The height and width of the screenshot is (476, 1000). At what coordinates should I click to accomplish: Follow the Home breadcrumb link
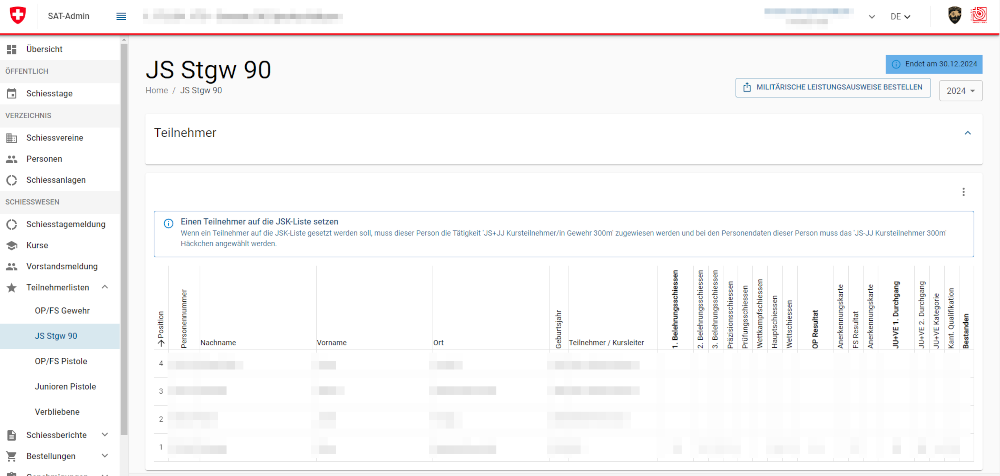[x=156, y=90]
